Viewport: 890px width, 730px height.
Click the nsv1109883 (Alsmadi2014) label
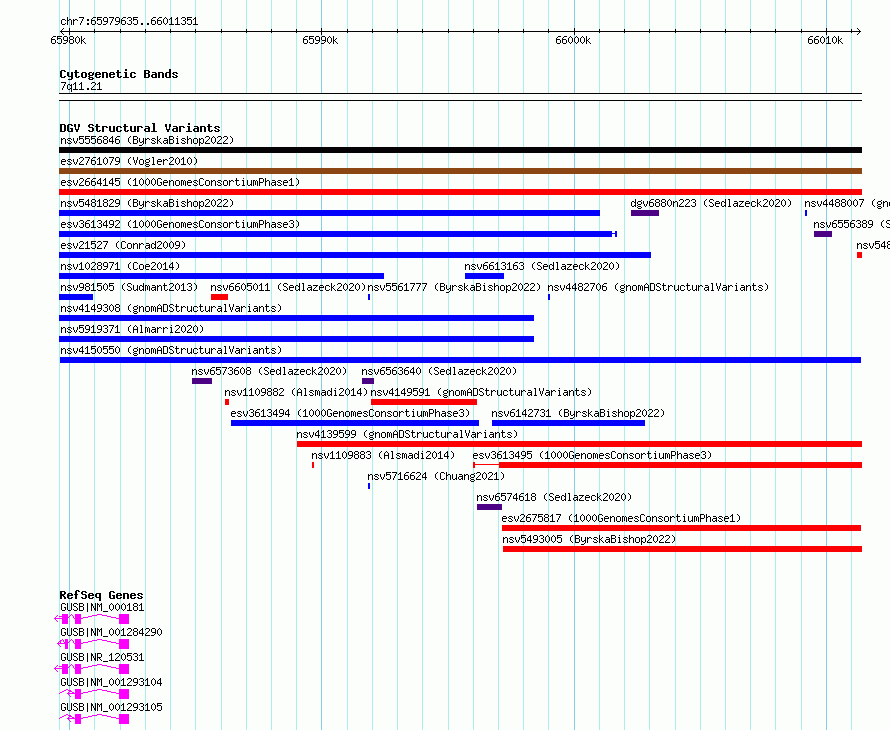(x=383, y=455)
